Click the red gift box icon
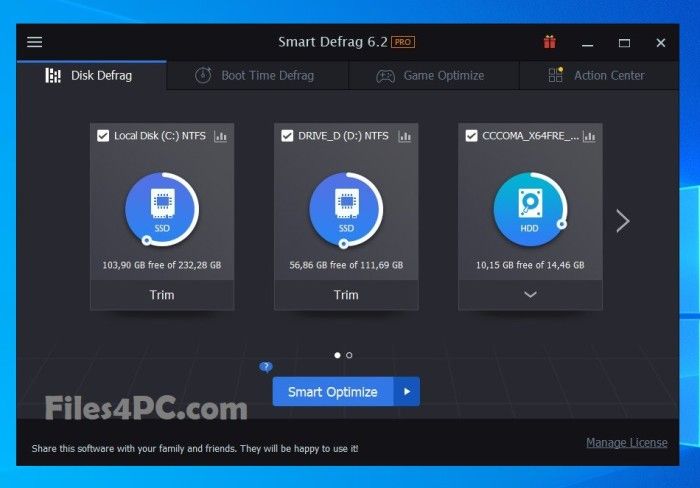The height and width of the screenshot is (488, 700). [550, 42]
